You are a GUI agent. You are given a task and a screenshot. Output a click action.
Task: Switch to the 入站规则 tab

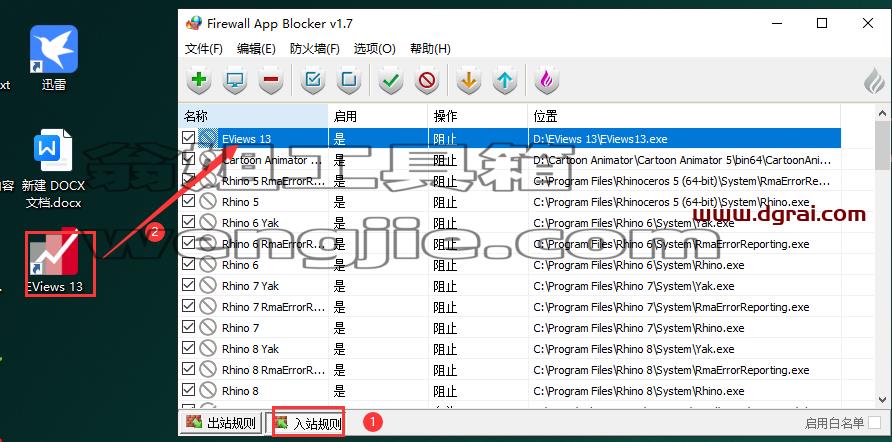pos(308,423)
